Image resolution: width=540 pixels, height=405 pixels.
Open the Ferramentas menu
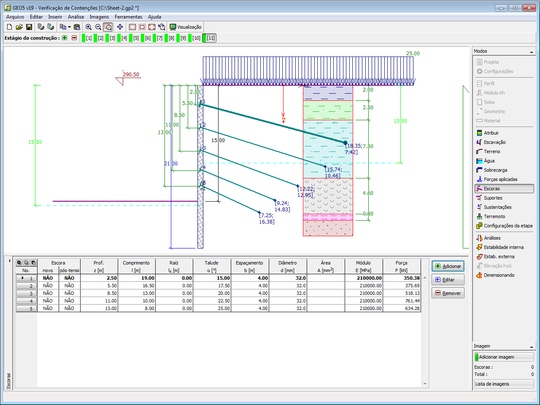tap(128, 17)
